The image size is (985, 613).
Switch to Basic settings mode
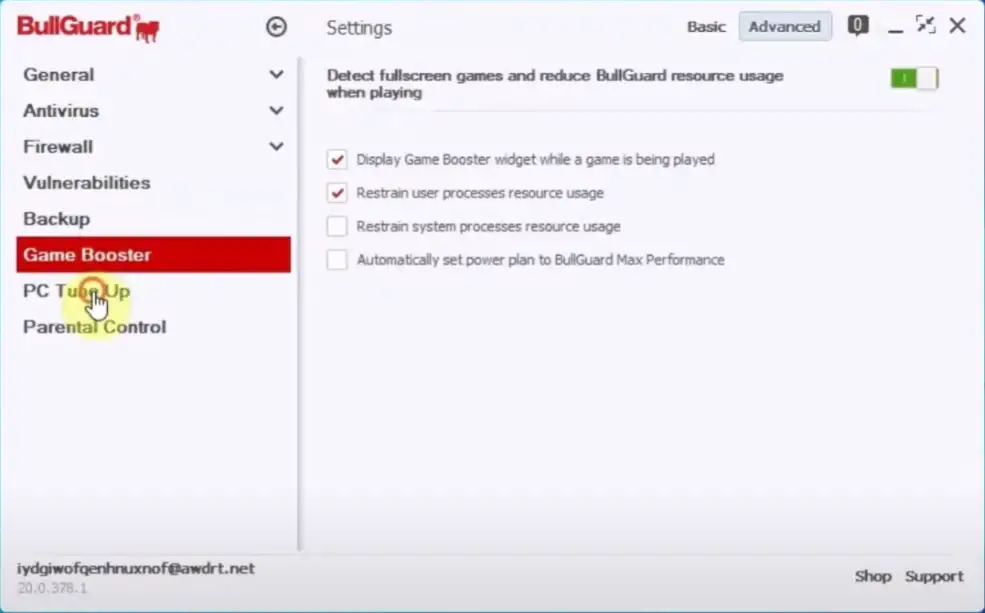click(x=706, y=27)
